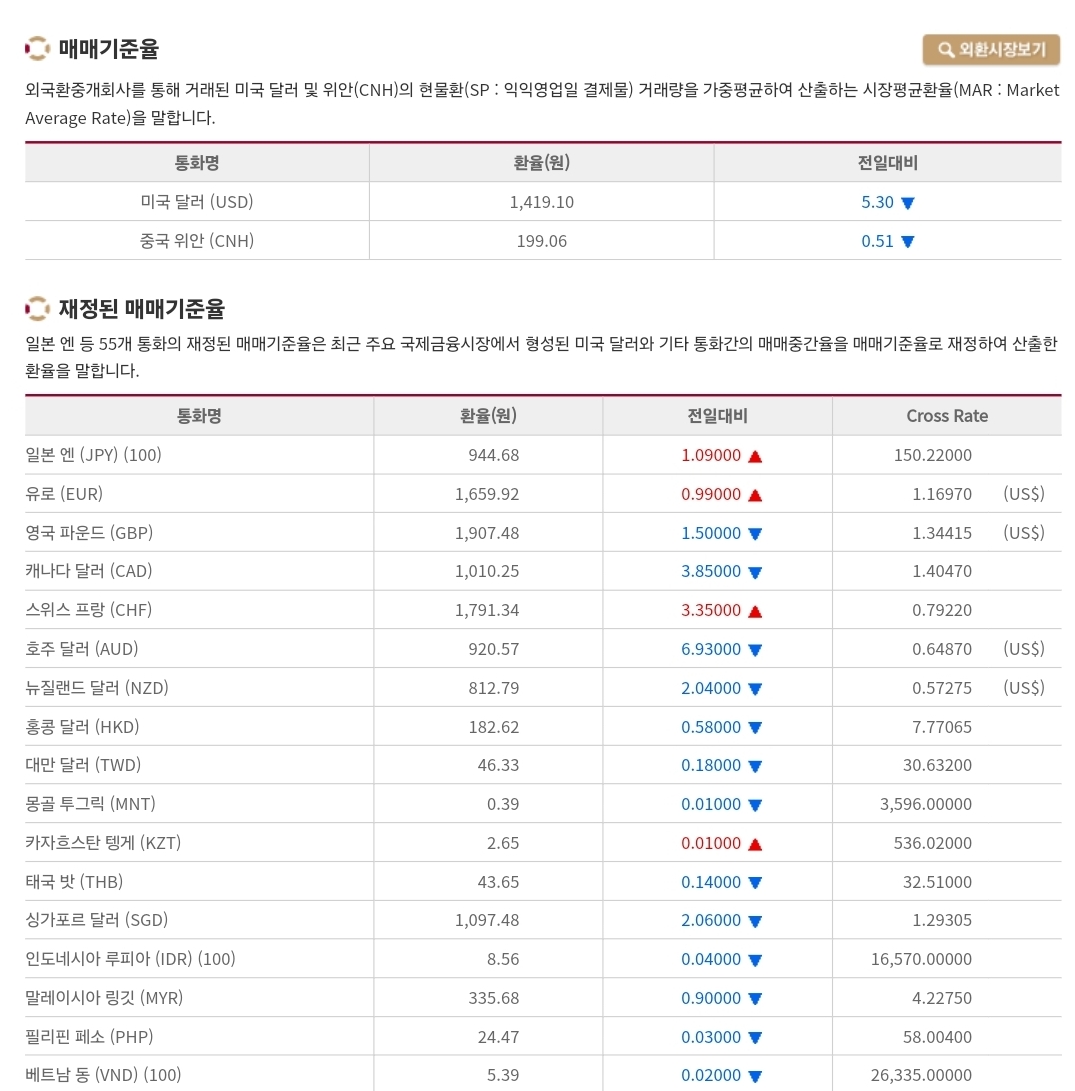1075x1091 pixels.
Task: Select 일본 엔 (JPY) (100) row label
Action: [93, 455]
